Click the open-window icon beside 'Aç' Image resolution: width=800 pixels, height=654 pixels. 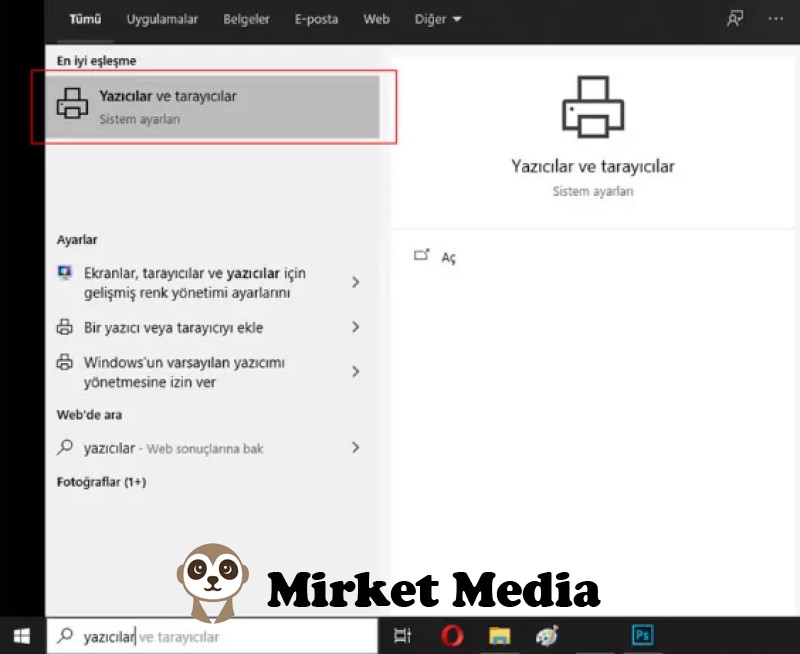[421, 255]
